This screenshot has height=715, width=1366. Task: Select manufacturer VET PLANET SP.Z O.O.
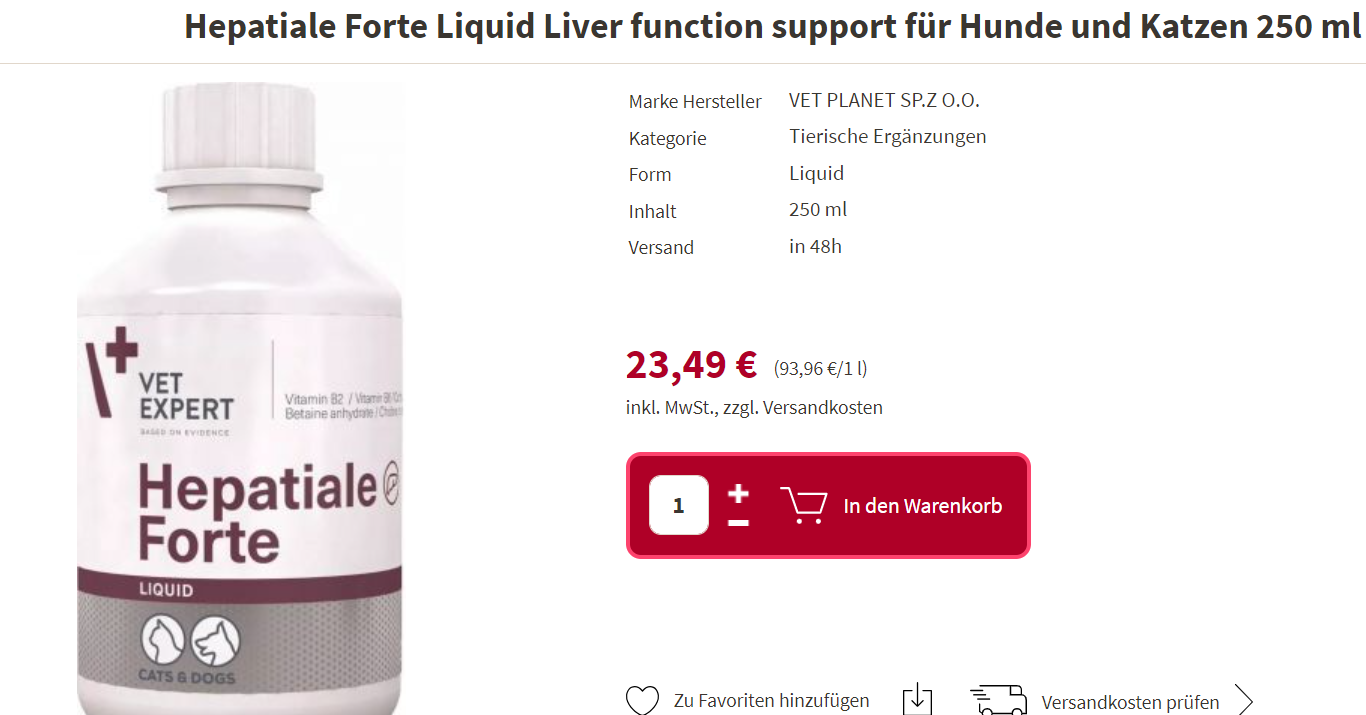click(x=884, y=100)
